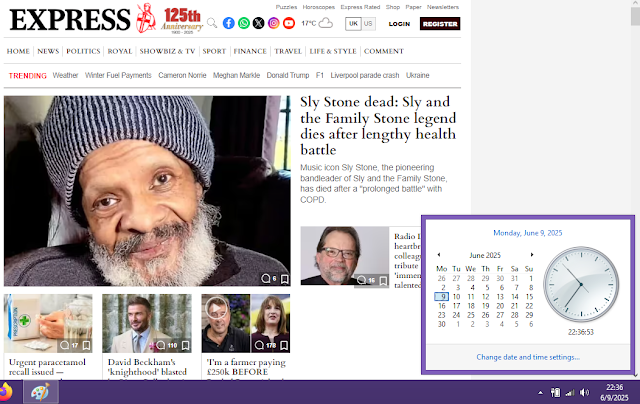Open the NEWS nav item
This screenshot has width=640, height=404.
pos(48,51)
